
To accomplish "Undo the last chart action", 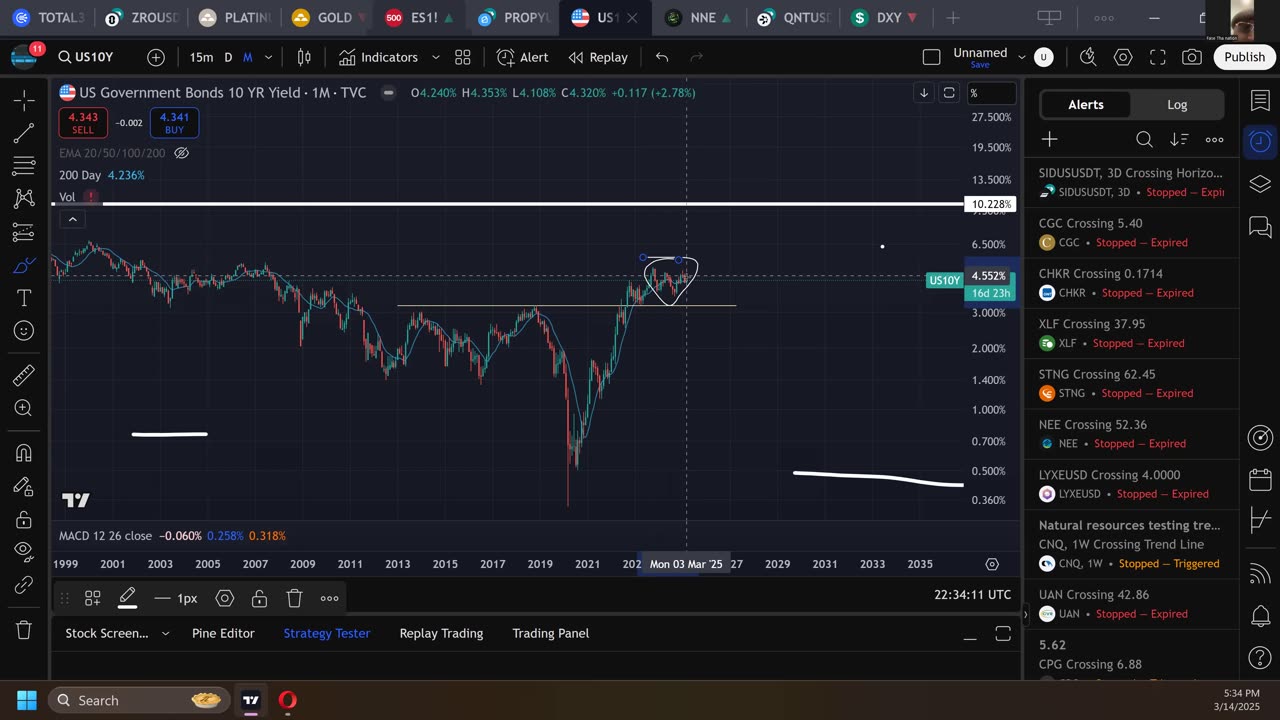I will pos(662,57).
